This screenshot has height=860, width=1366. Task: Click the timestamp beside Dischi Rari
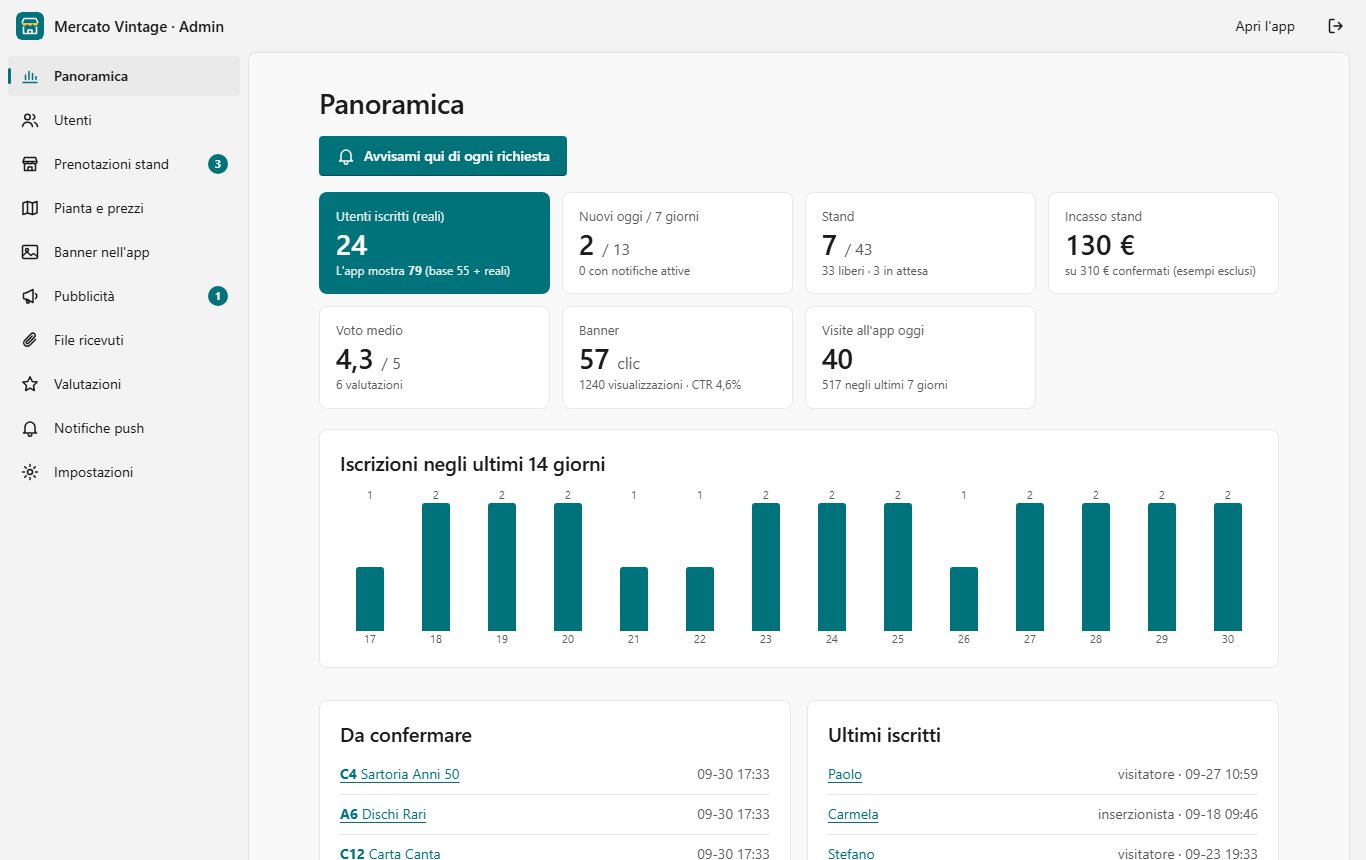(x=733, y=815)
